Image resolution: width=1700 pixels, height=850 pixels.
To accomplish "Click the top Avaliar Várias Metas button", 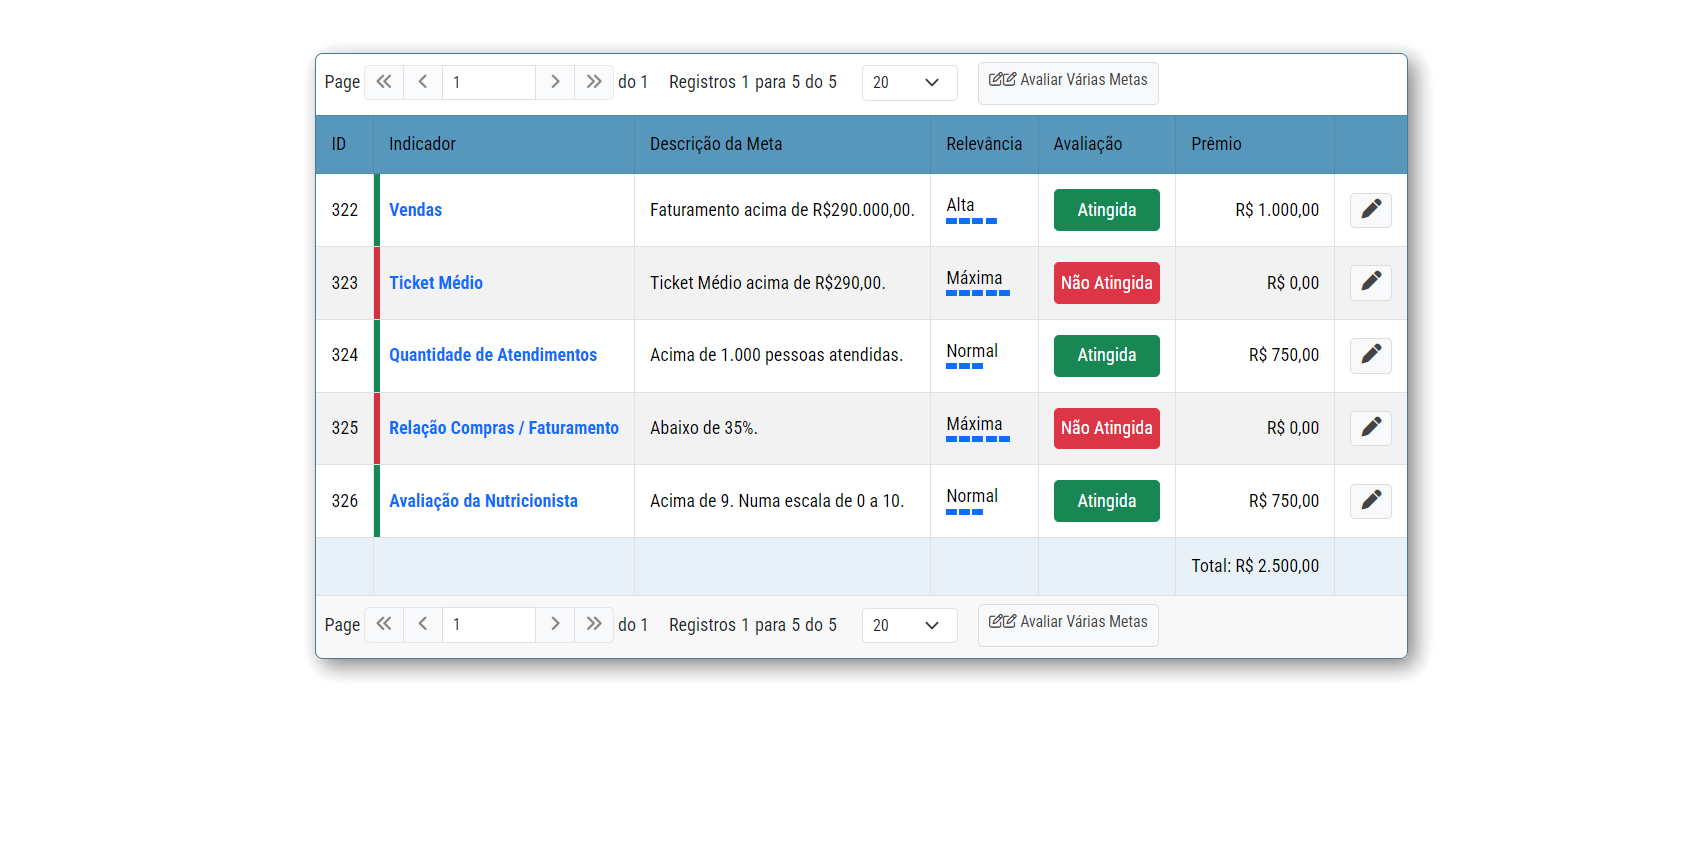I will click(1068, 81).
